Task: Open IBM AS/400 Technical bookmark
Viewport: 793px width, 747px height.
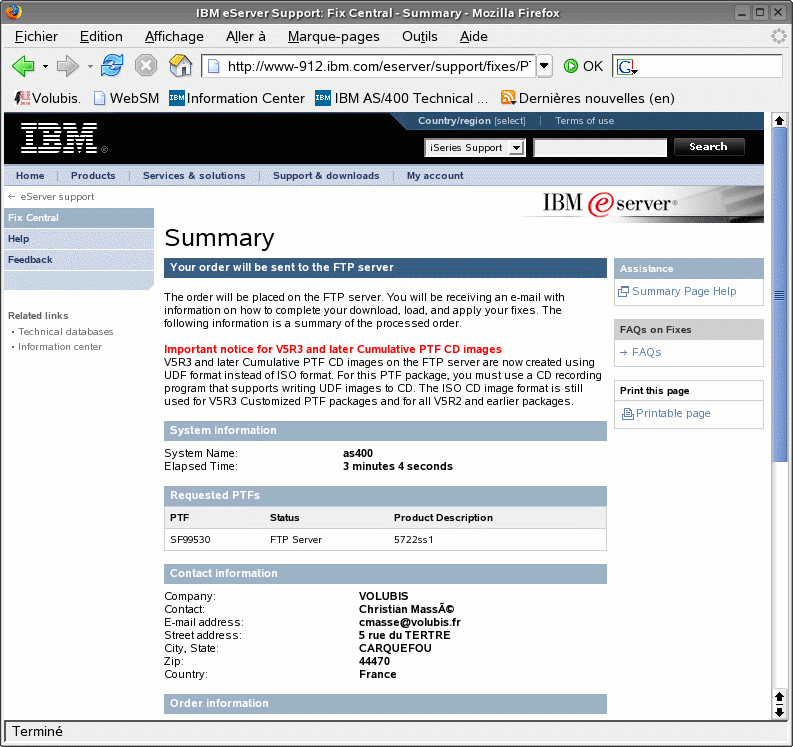Action: tap(402, 98)
